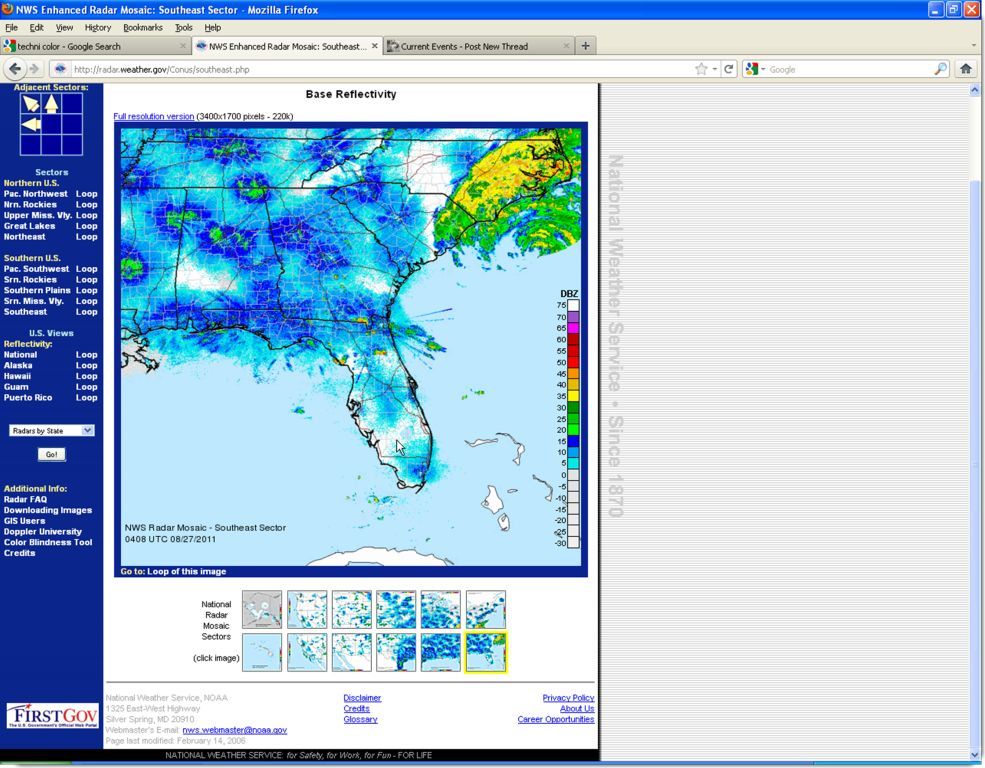Click the northwest arrow in Adjacent Sectors
Screen dimensions: 985x768
tap(31, 104)
